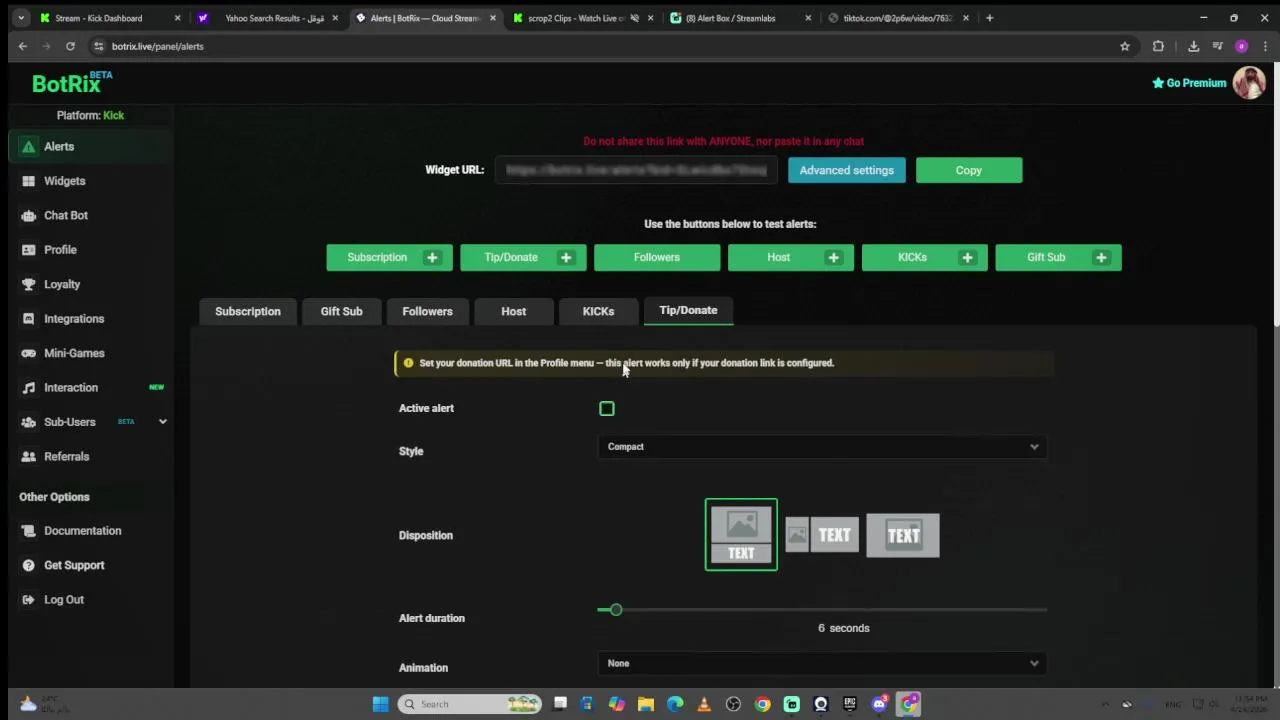The image size is (1280, 720).
Task: Select the Tip/Donate settings tab
Action: coord(688,311)
